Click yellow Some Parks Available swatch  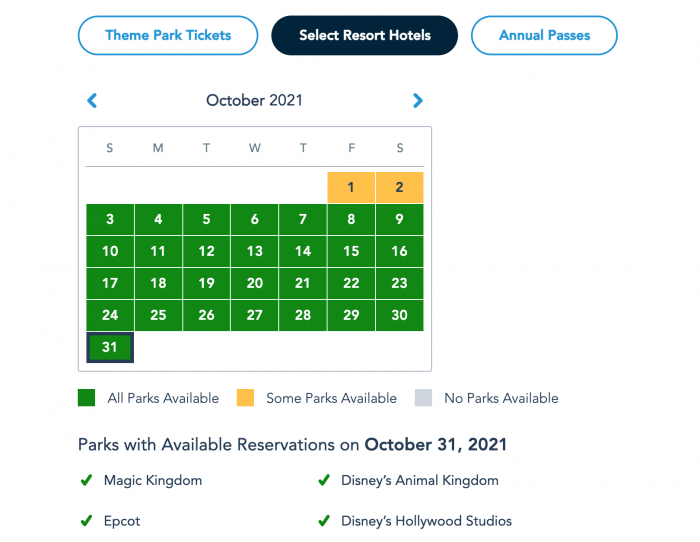click(245, 398)
